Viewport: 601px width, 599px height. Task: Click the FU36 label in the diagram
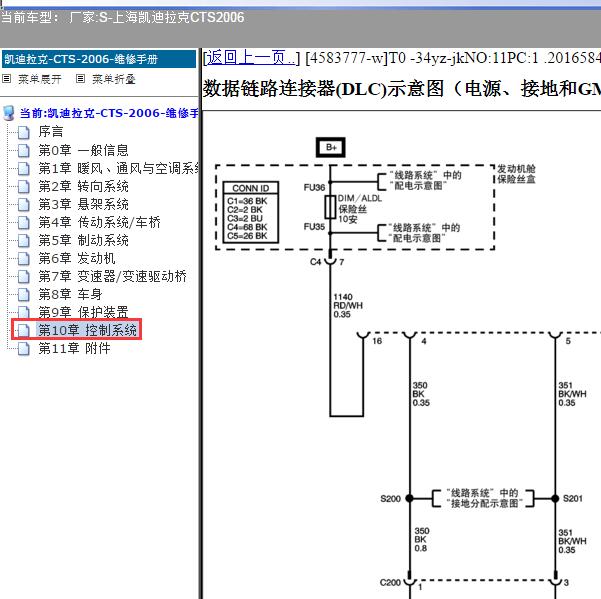tap(314, 187)
